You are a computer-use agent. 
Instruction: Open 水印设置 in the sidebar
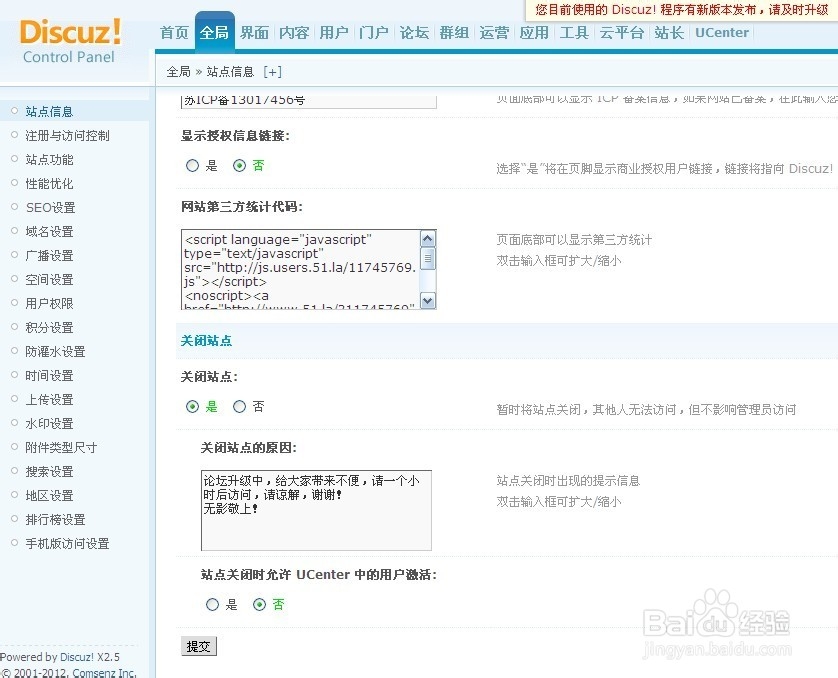[49, 424]
